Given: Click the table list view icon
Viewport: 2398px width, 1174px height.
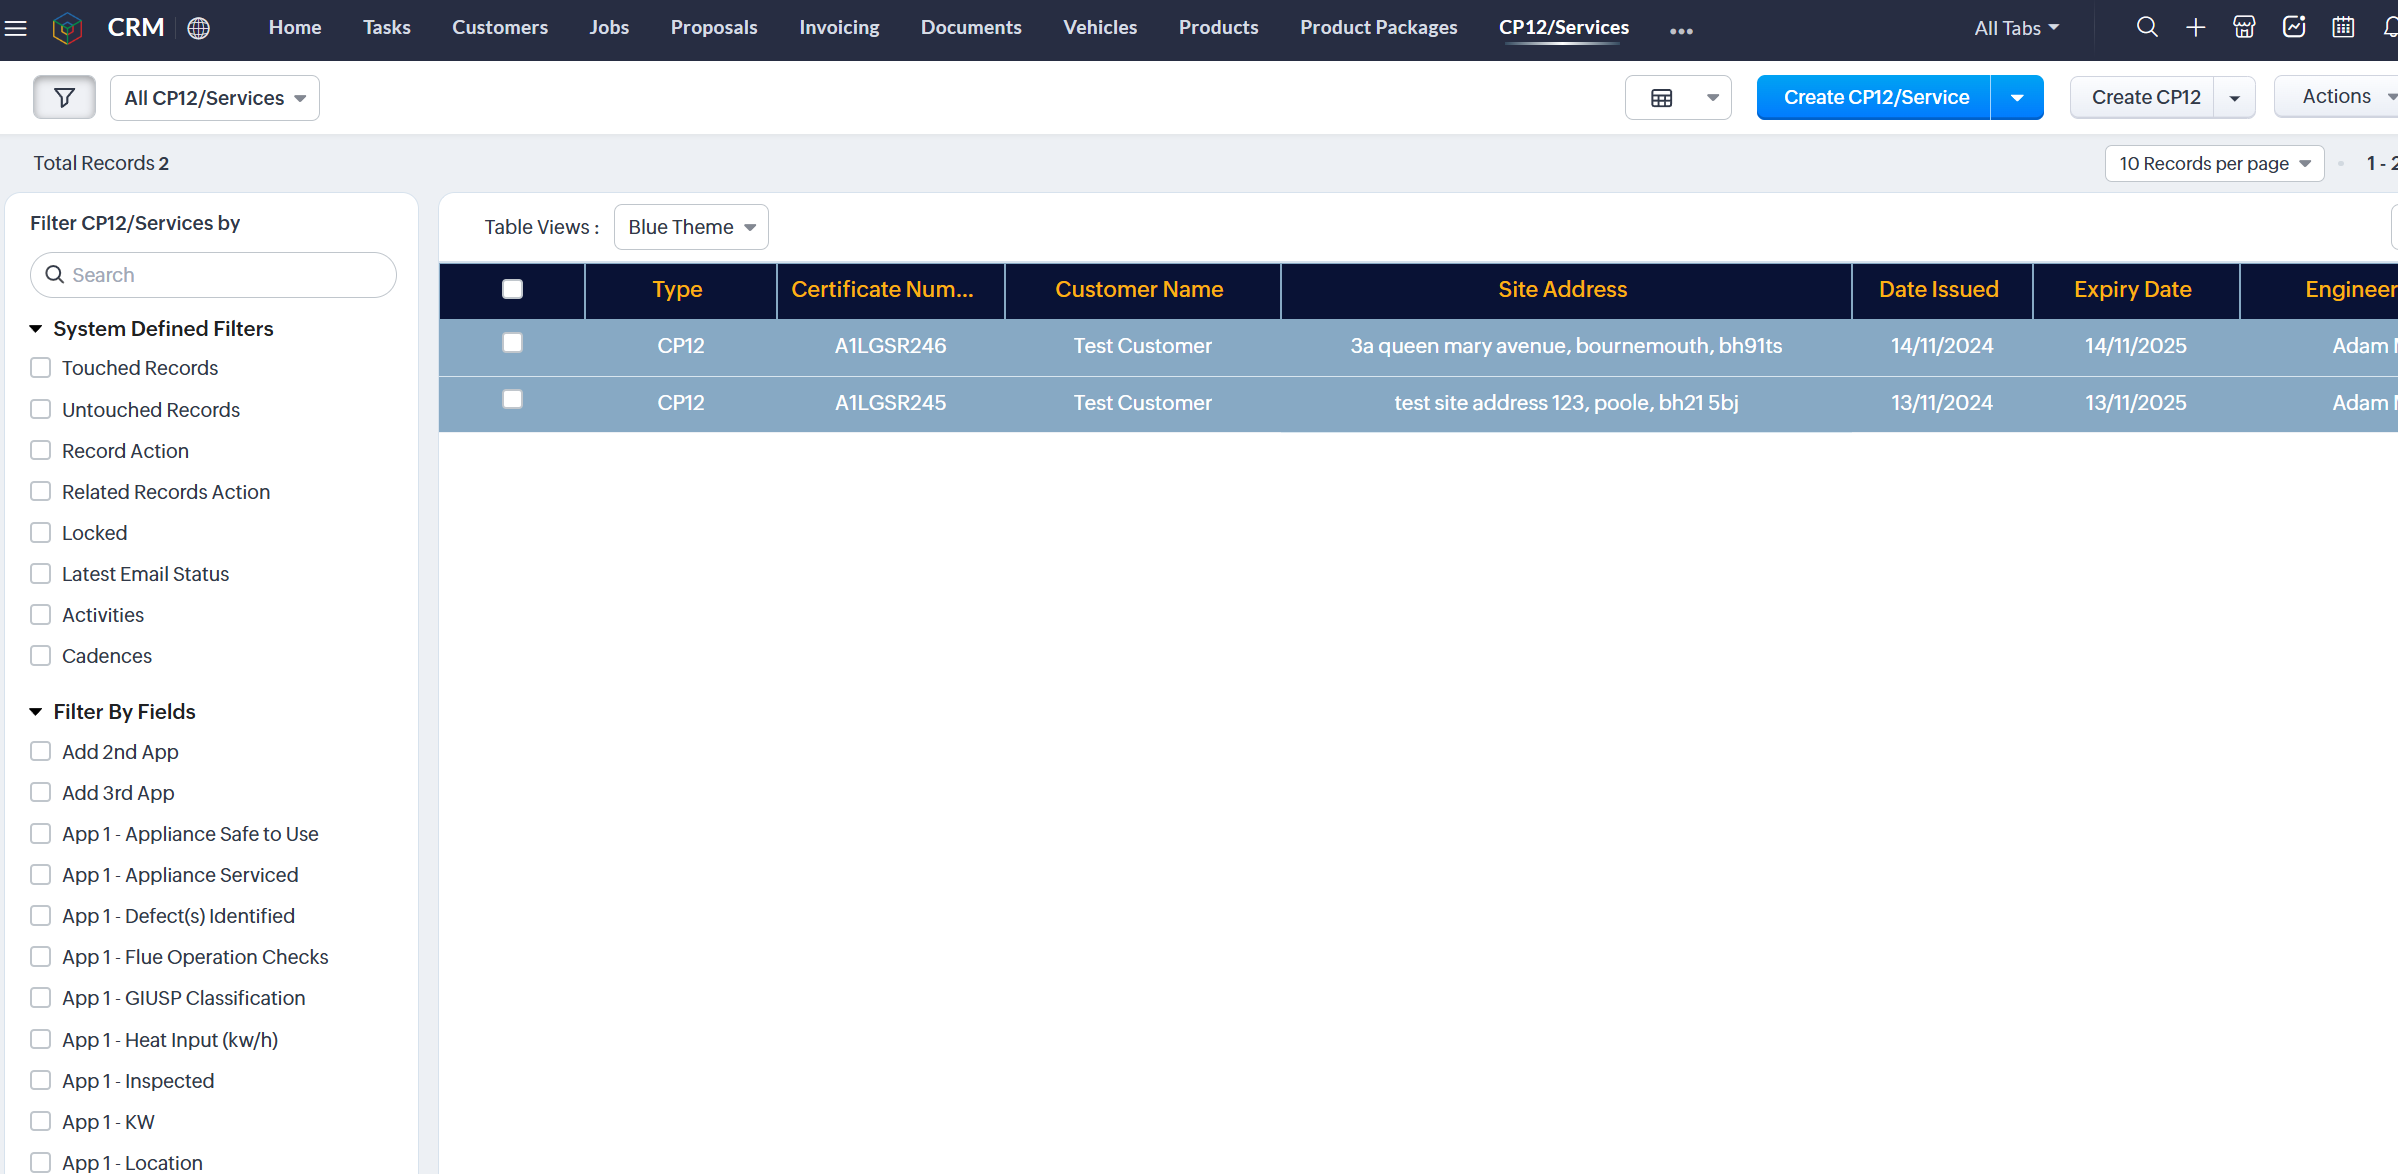Looking at the screenshot, I should 1662,98.
